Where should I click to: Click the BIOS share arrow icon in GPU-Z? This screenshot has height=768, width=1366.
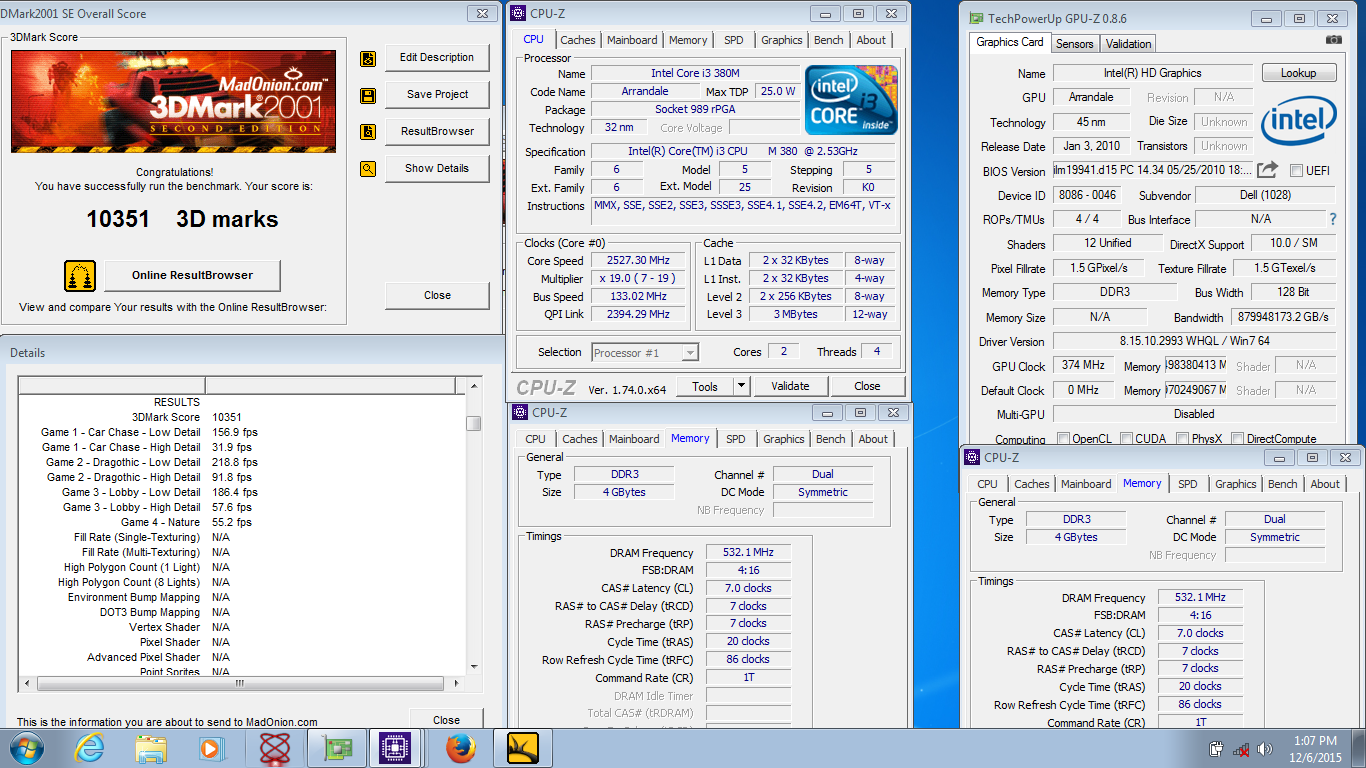click(x=1268, y=170)
